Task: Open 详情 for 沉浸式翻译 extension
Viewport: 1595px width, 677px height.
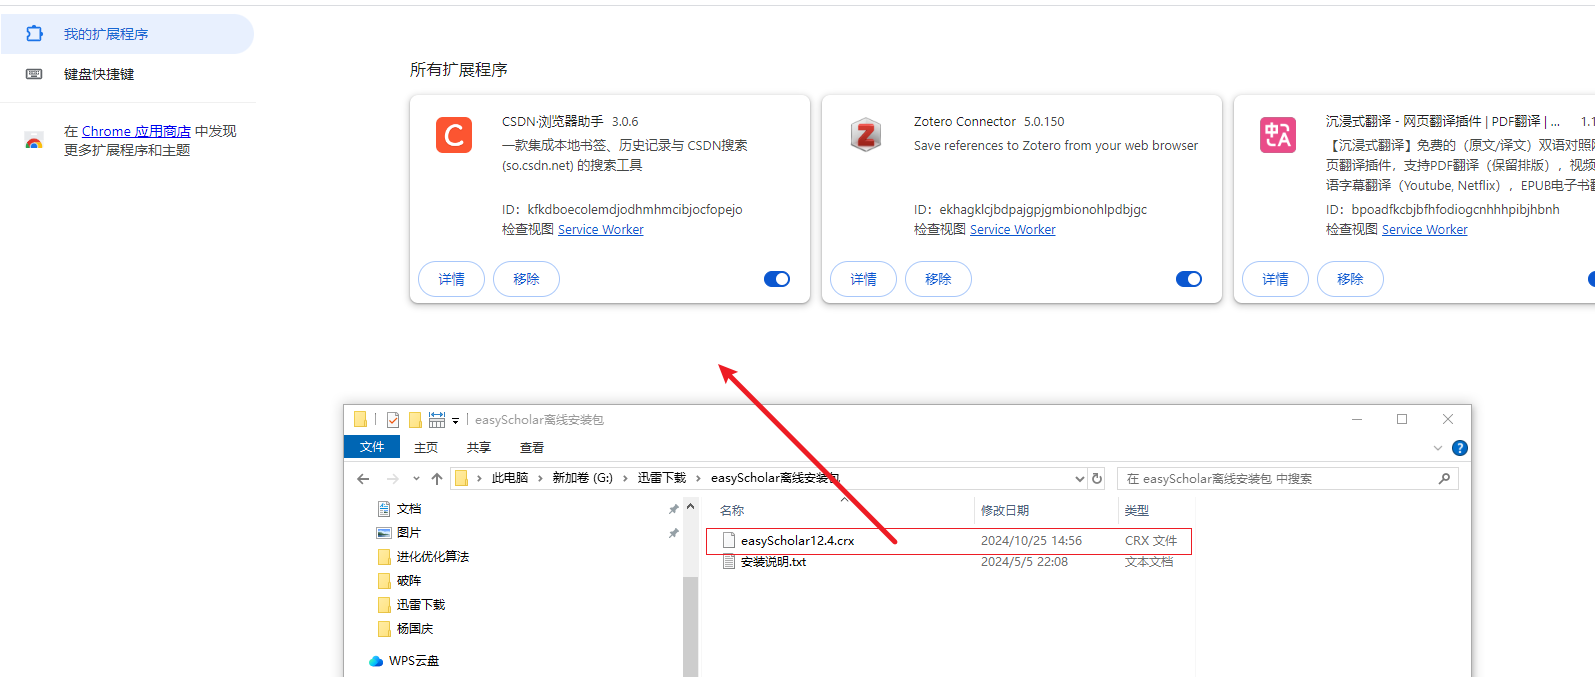Action: point(1275,279)
